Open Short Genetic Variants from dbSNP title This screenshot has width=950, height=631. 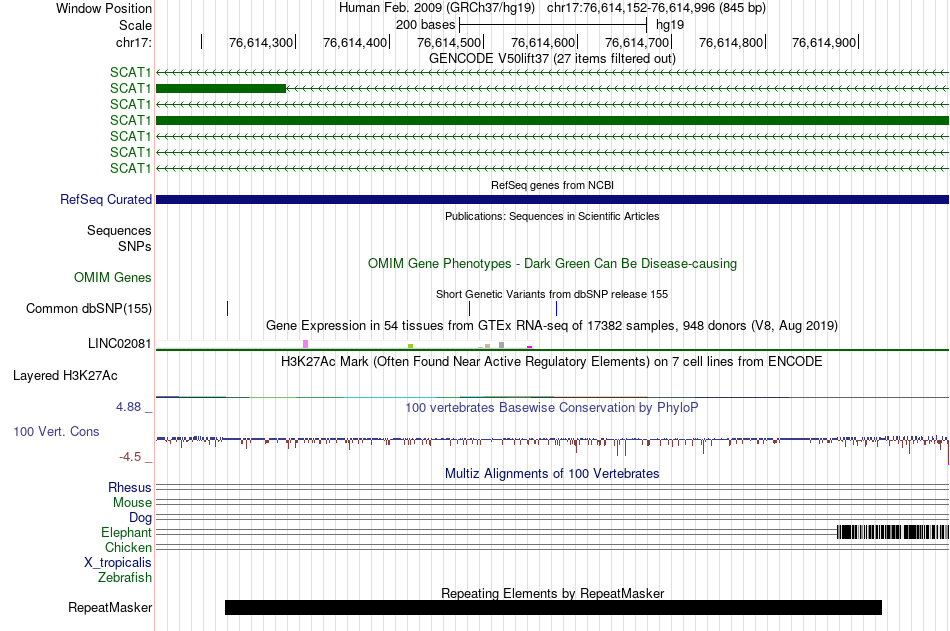click(x=552, y=294)
